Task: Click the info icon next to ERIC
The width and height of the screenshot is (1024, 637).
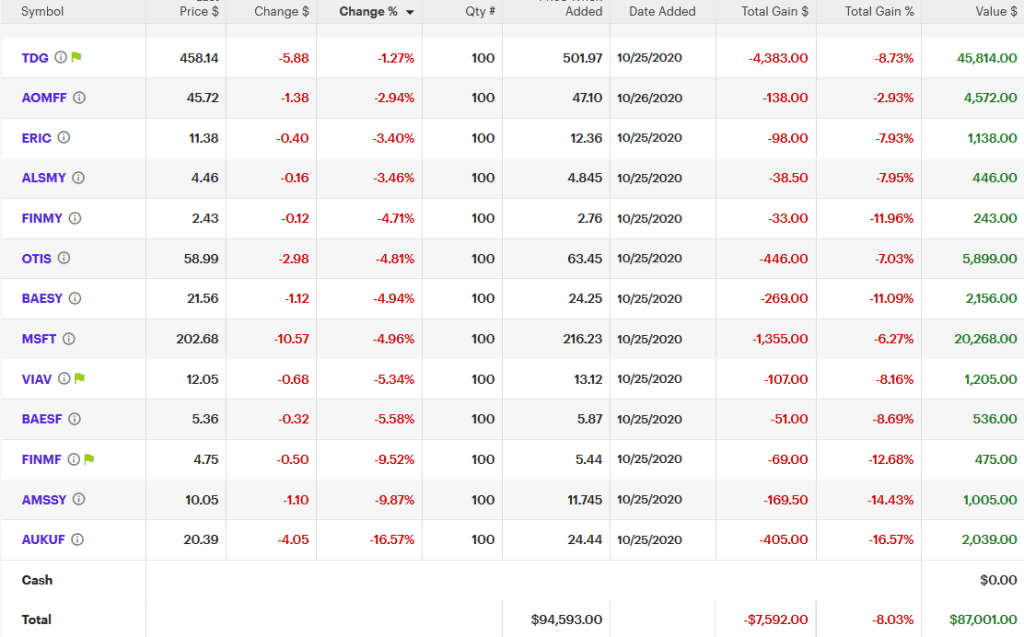Action: click(64, 138)
